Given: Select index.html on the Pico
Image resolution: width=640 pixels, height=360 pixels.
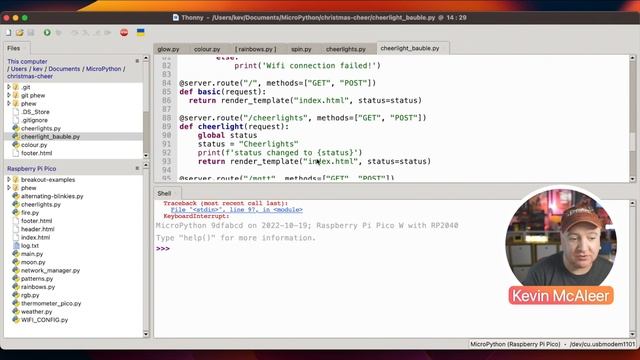Looking at the screenshot, I should (x=35, y=237).
